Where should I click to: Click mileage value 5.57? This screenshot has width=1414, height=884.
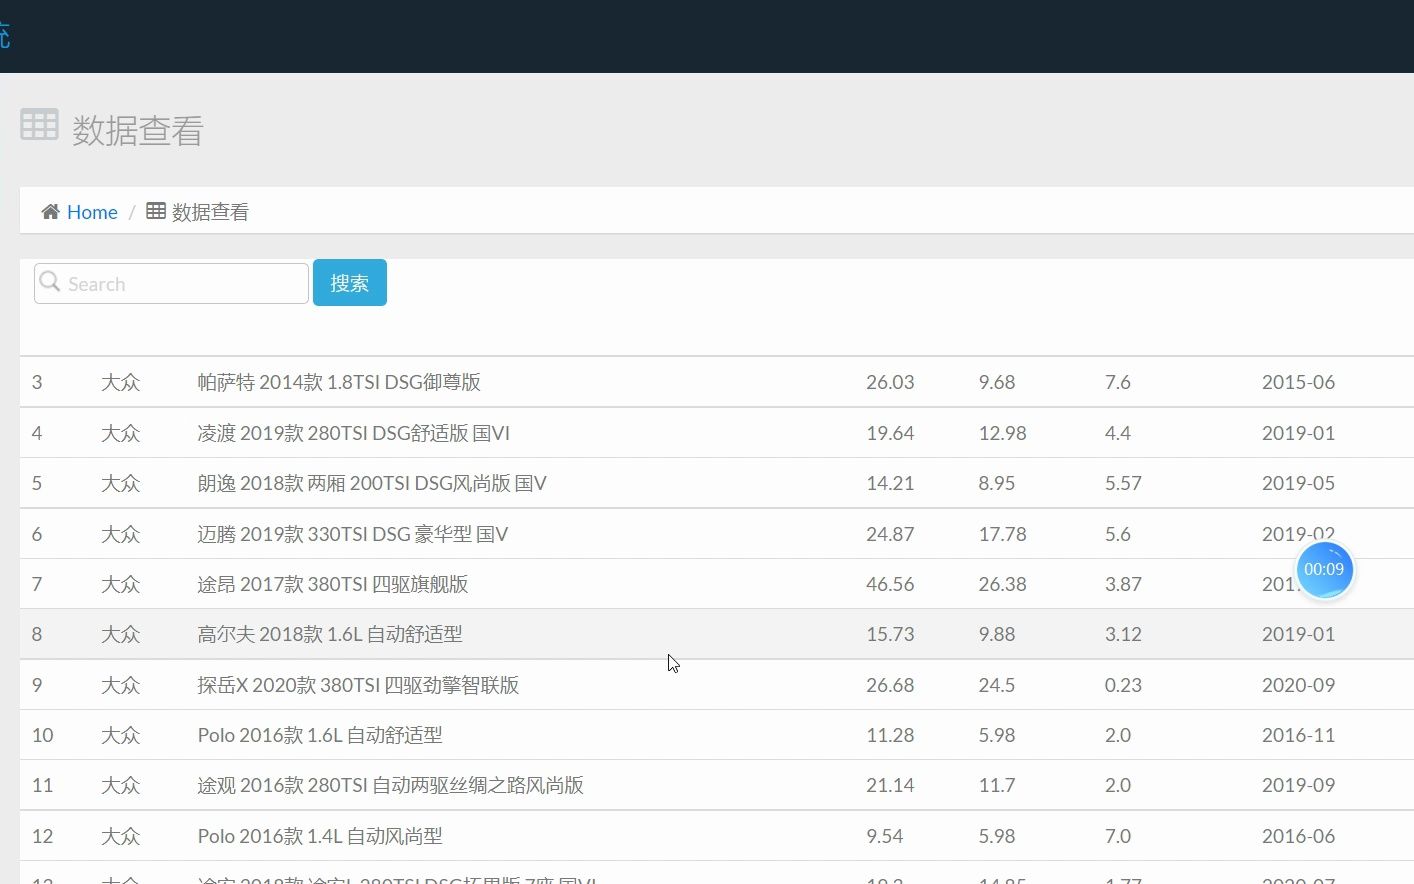(1123, 483)
